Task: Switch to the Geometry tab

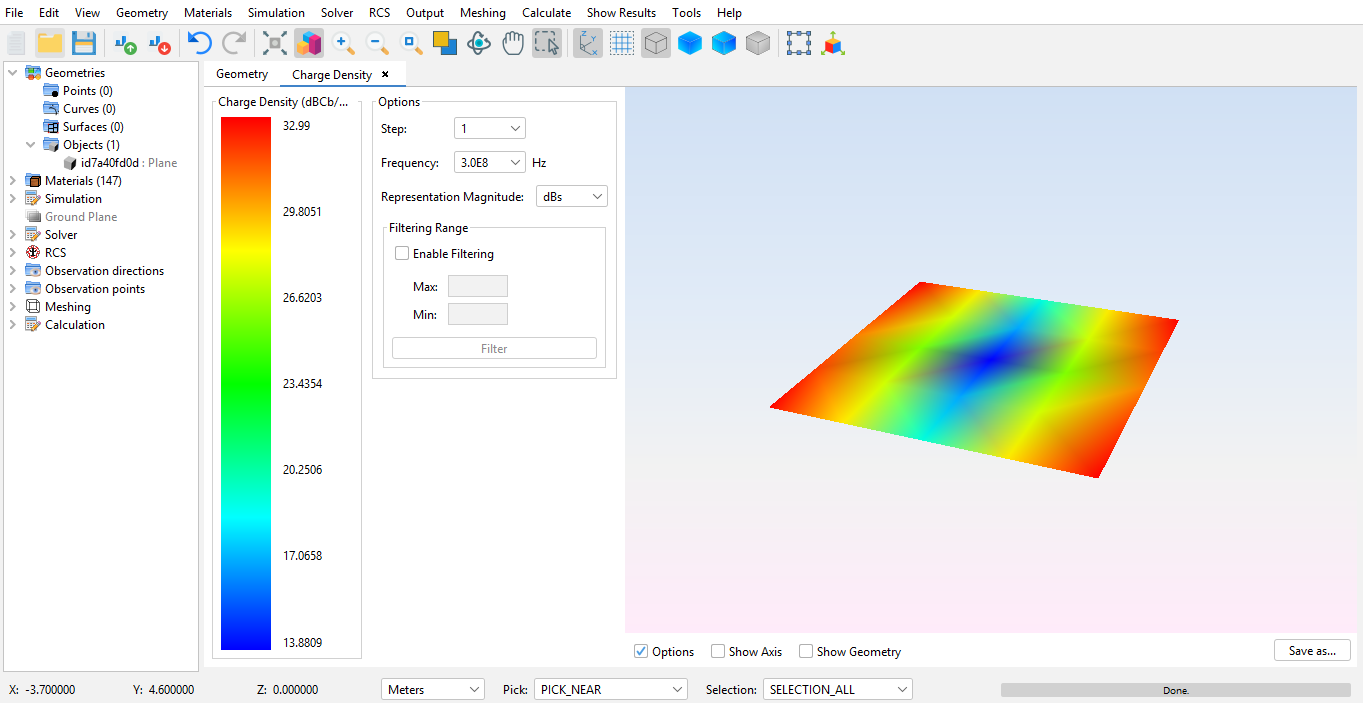Action: [x=242, y=74]
